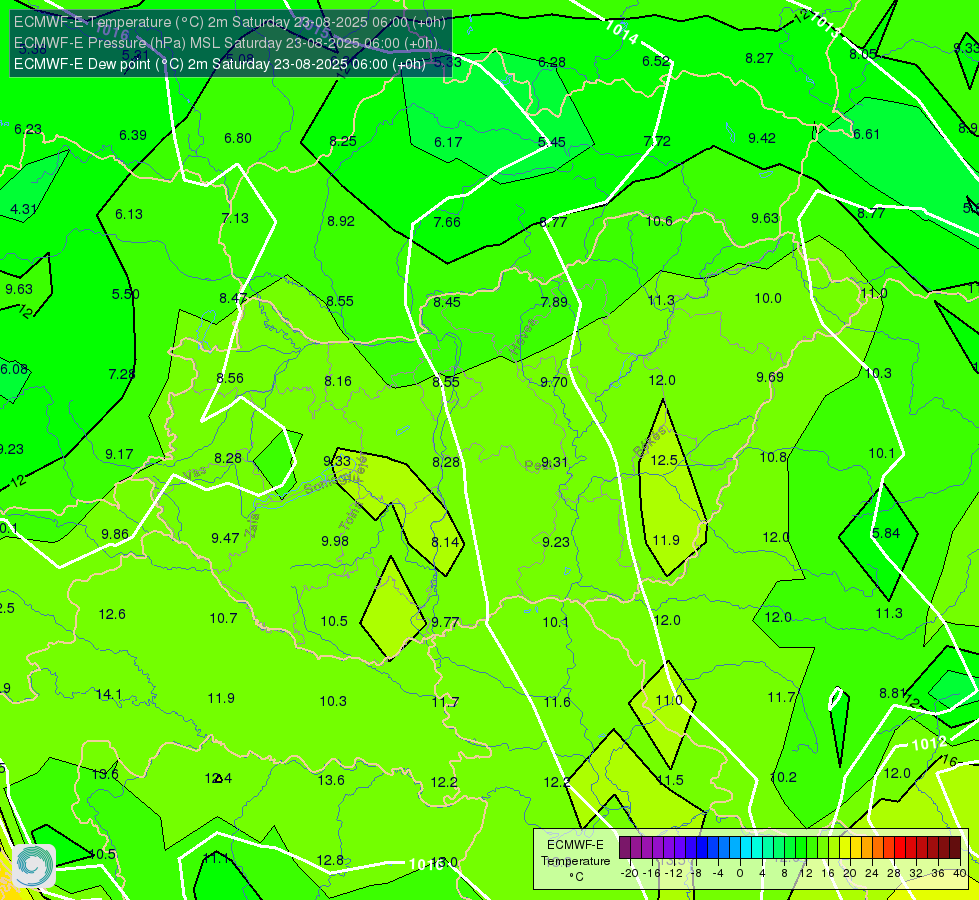Click the 8.47 value on the map
Image resolution: width=979 pixels, height=900 pixels.
coord(233,298)
